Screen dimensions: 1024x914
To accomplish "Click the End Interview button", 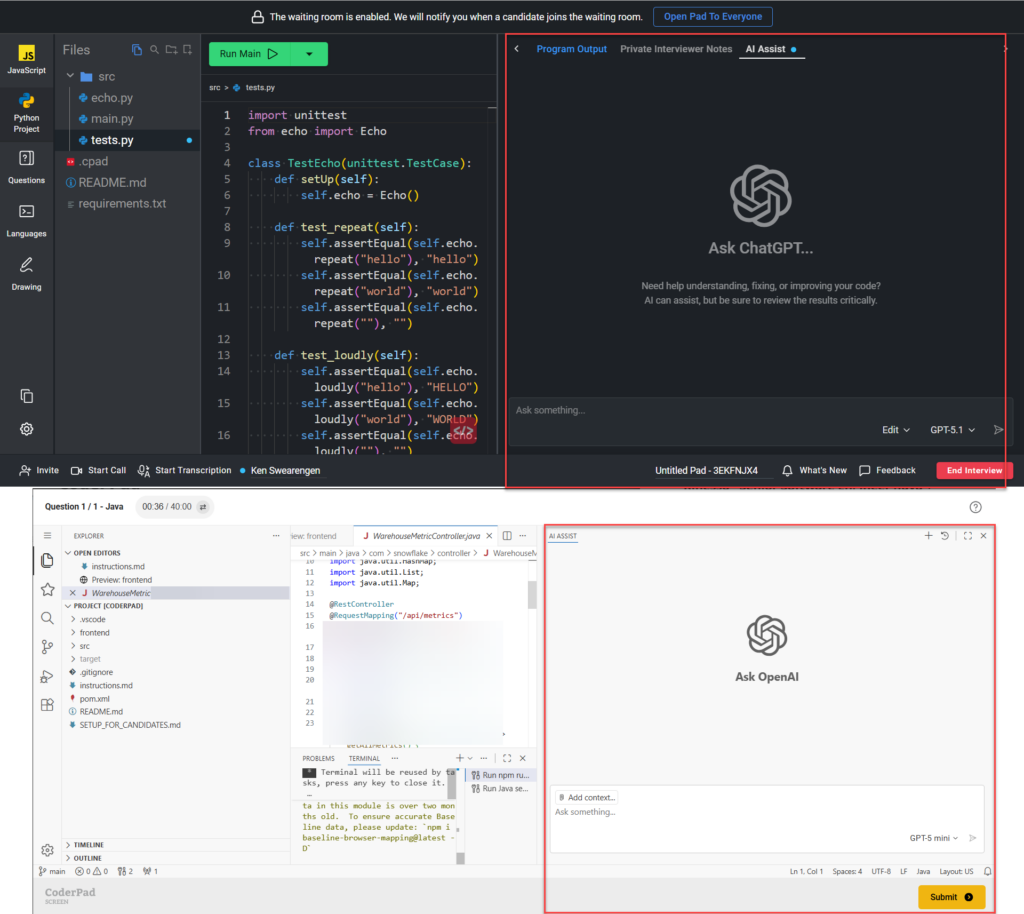I will [x=972, y=470].
